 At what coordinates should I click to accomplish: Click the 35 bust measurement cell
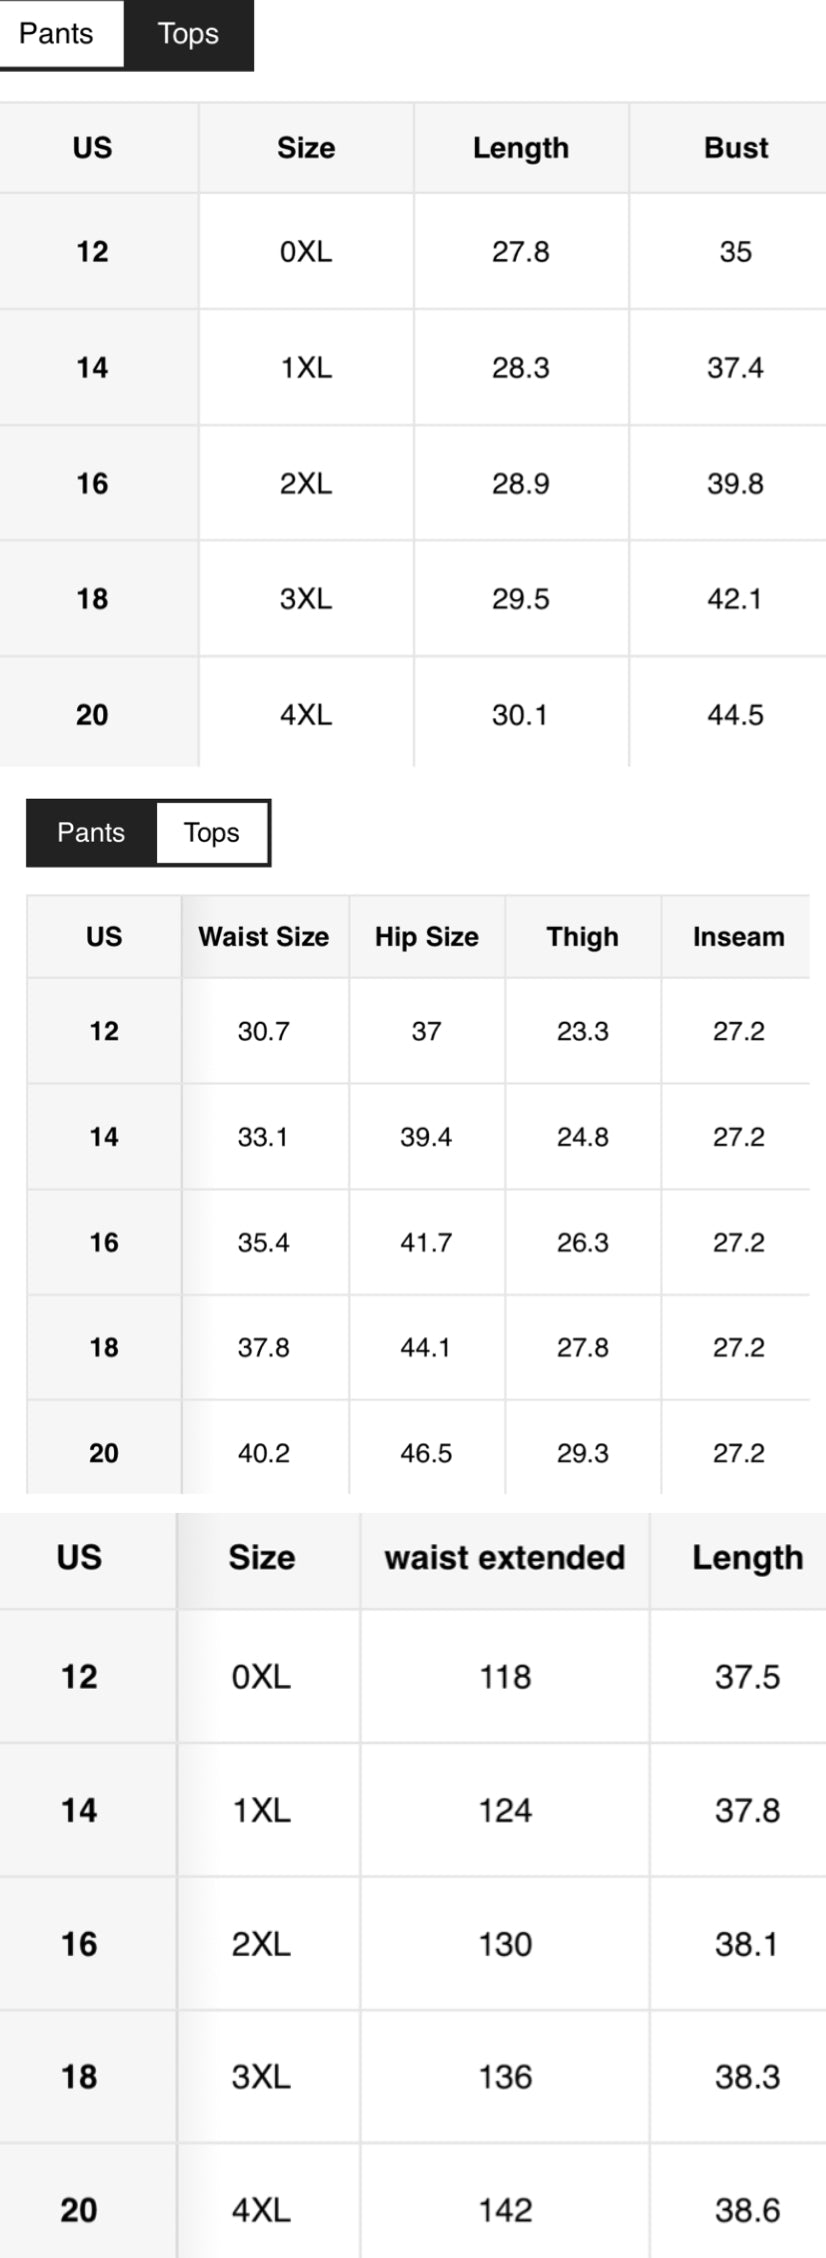tap(735, 252)
